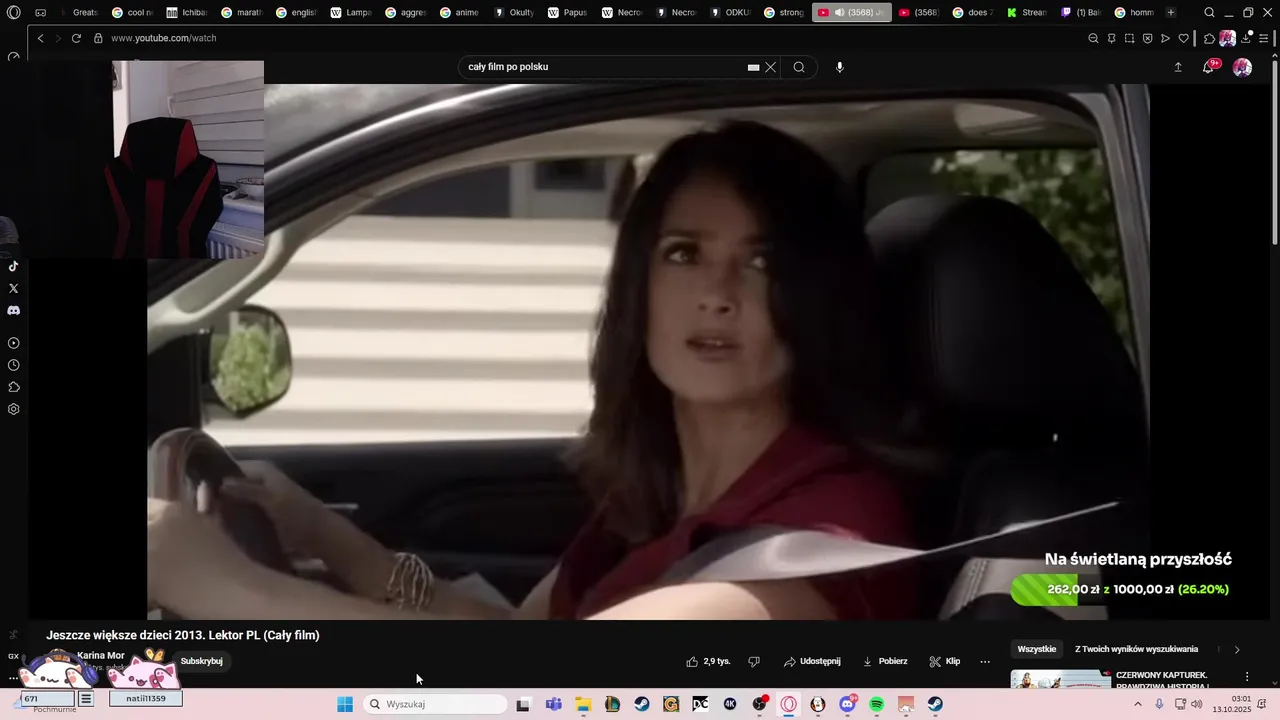Open the clock showing 03:01 13.10.2025

click(x=1232, y=704)
